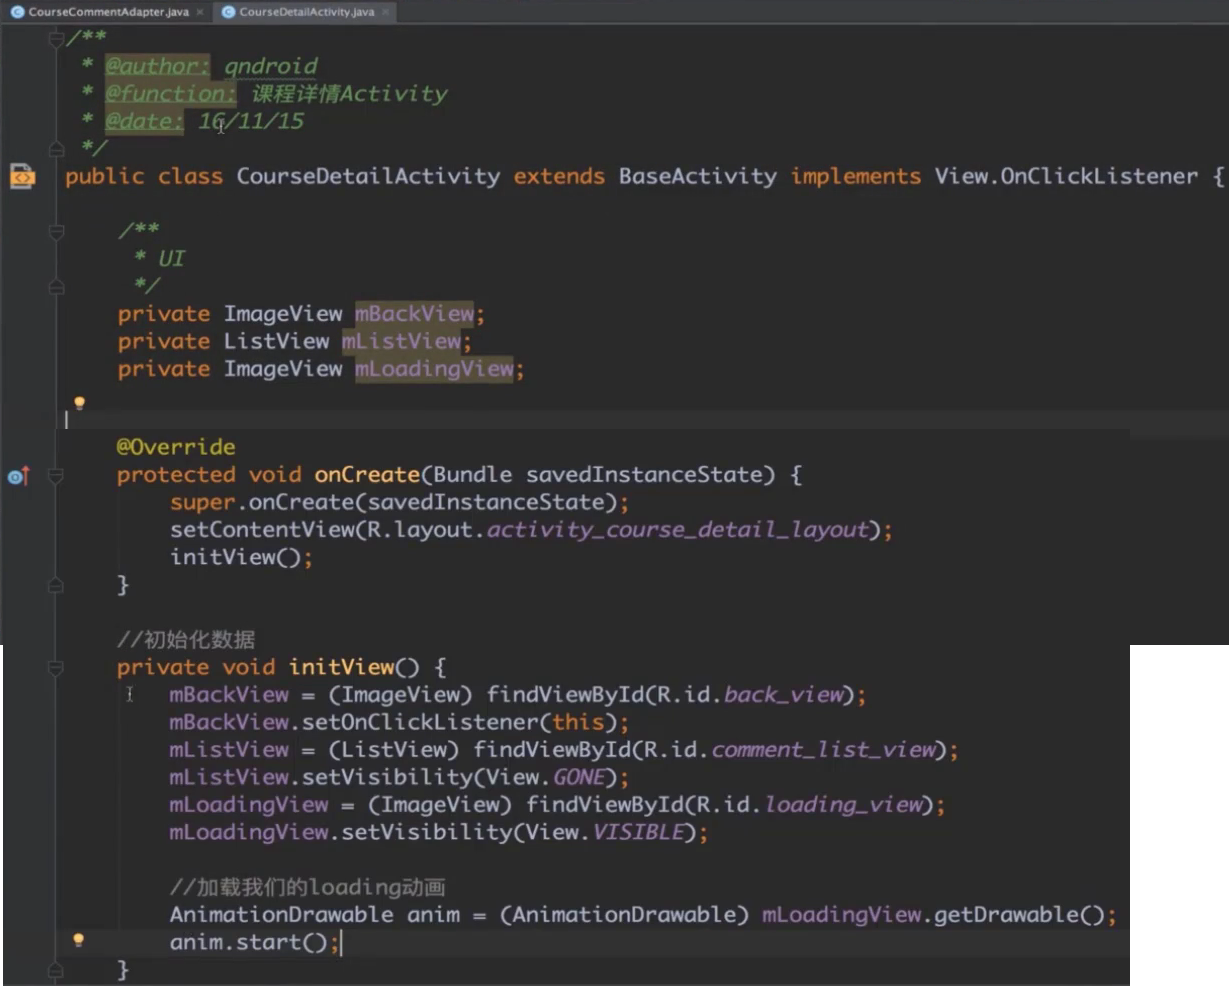The height and width of the screenshot is (987, 1229).
Task: Select the CourseDetailActivity.java tab
Action: click(x=306, y=12)
